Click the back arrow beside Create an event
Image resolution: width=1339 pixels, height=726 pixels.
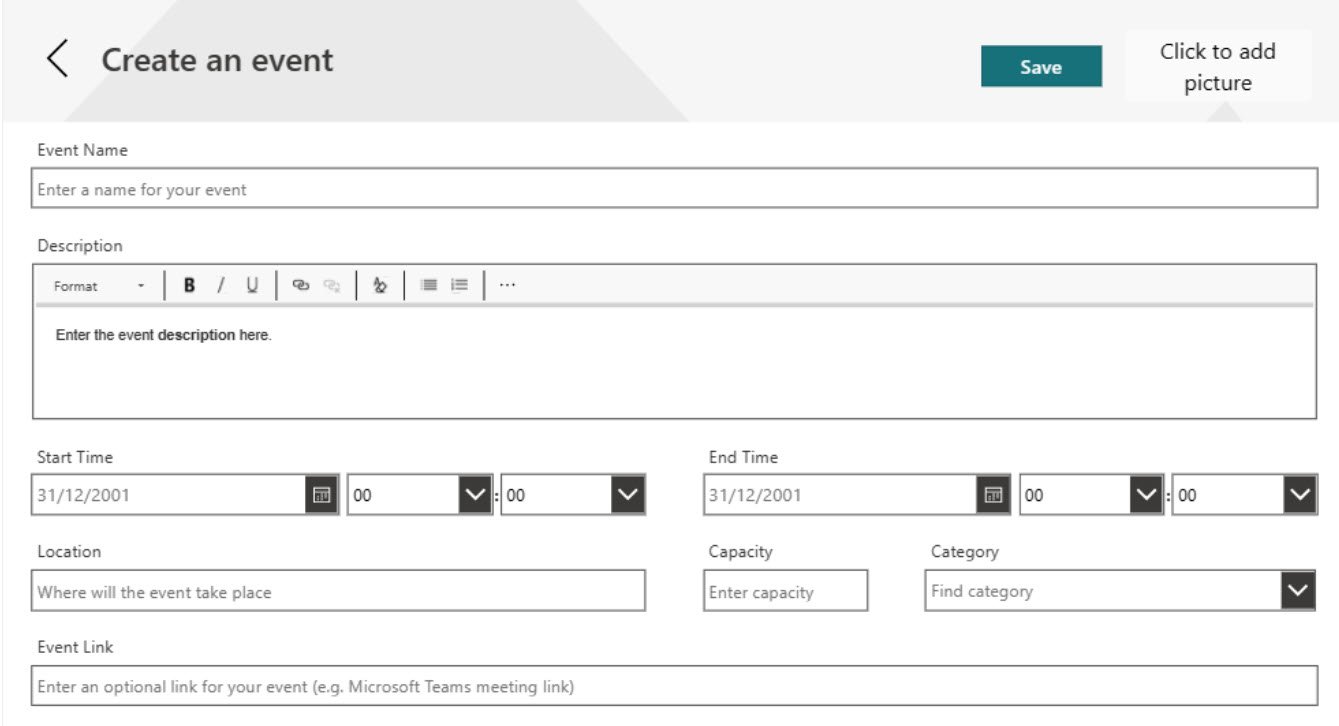(58, 60)
